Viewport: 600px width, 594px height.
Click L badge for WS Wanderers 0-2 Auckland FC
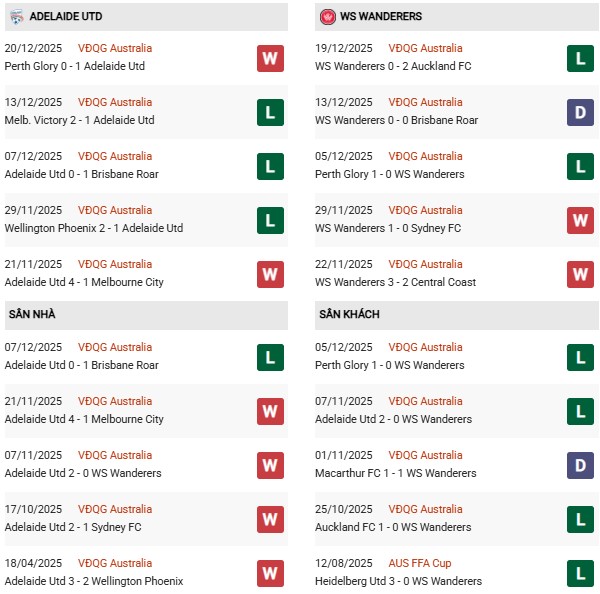point(580,58)
